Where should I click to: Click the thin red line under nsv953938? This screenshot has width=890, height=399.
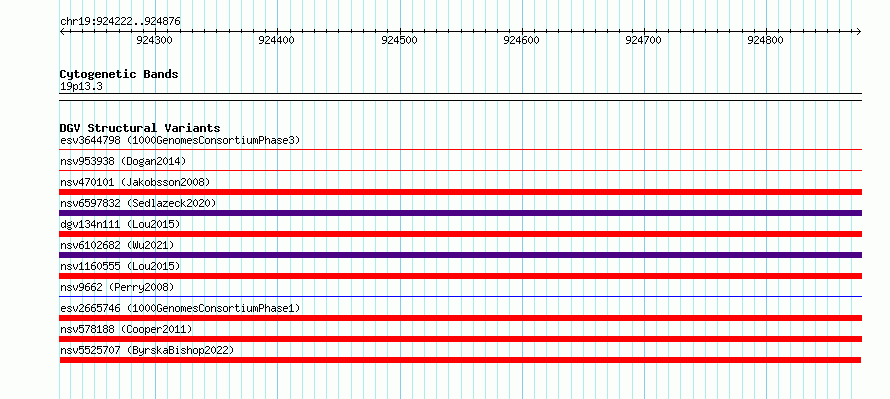tap(460, 170)
